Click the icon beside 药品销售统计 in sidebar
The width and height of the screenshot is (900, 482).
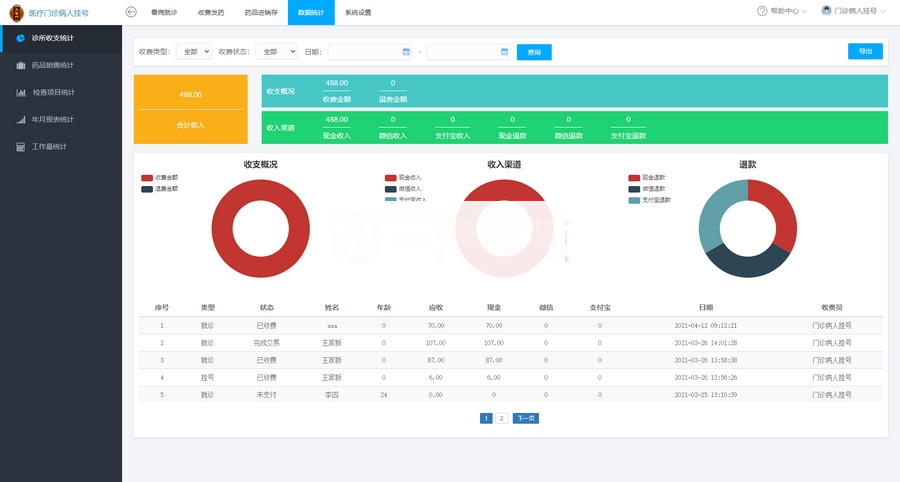(x=20, y=65)
